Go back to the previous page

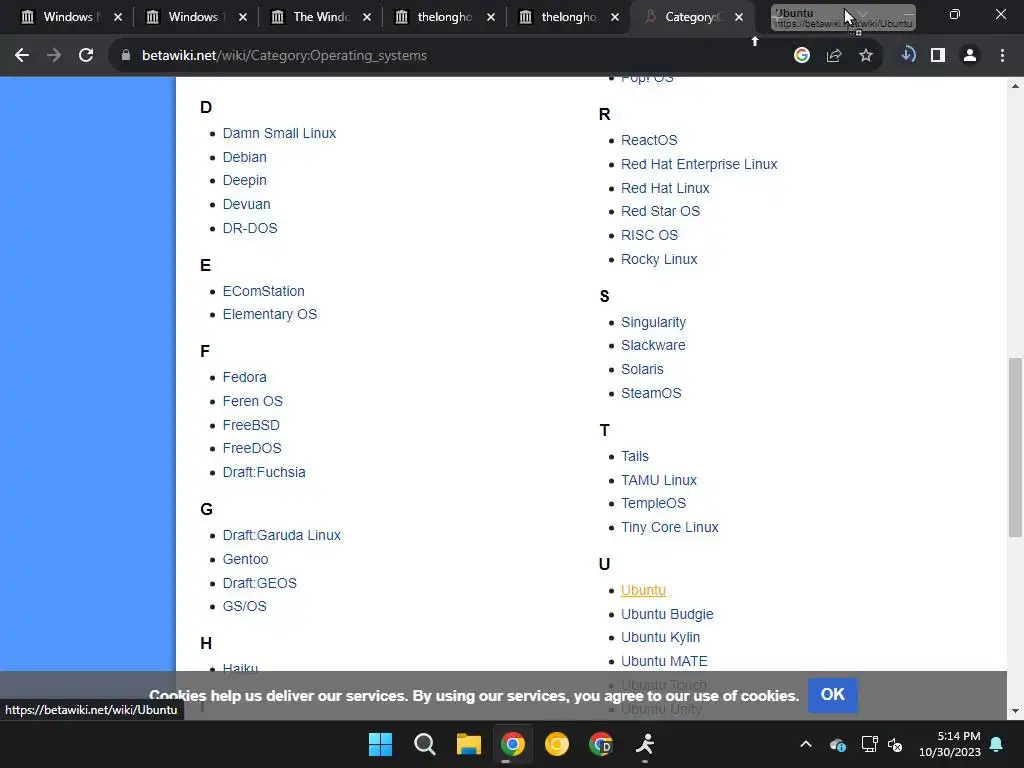pyautogui.click(x=22, y=56)
